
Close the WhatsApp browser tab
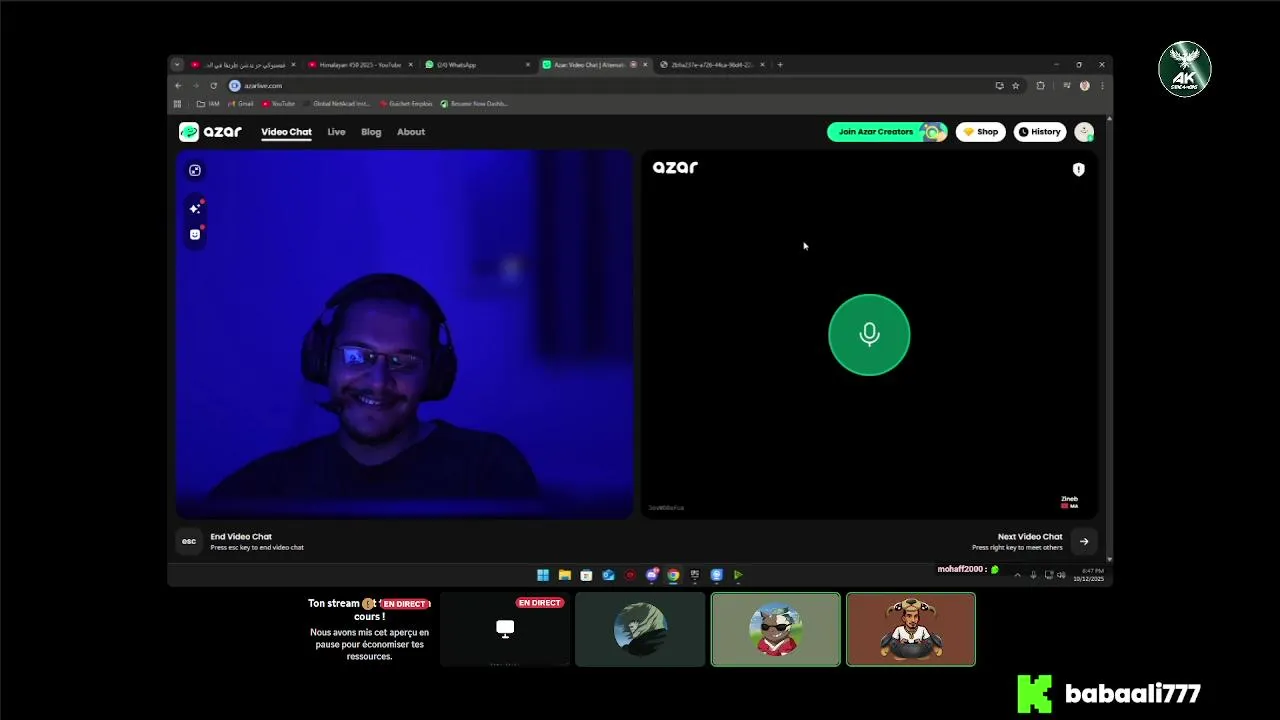[528, 65]
